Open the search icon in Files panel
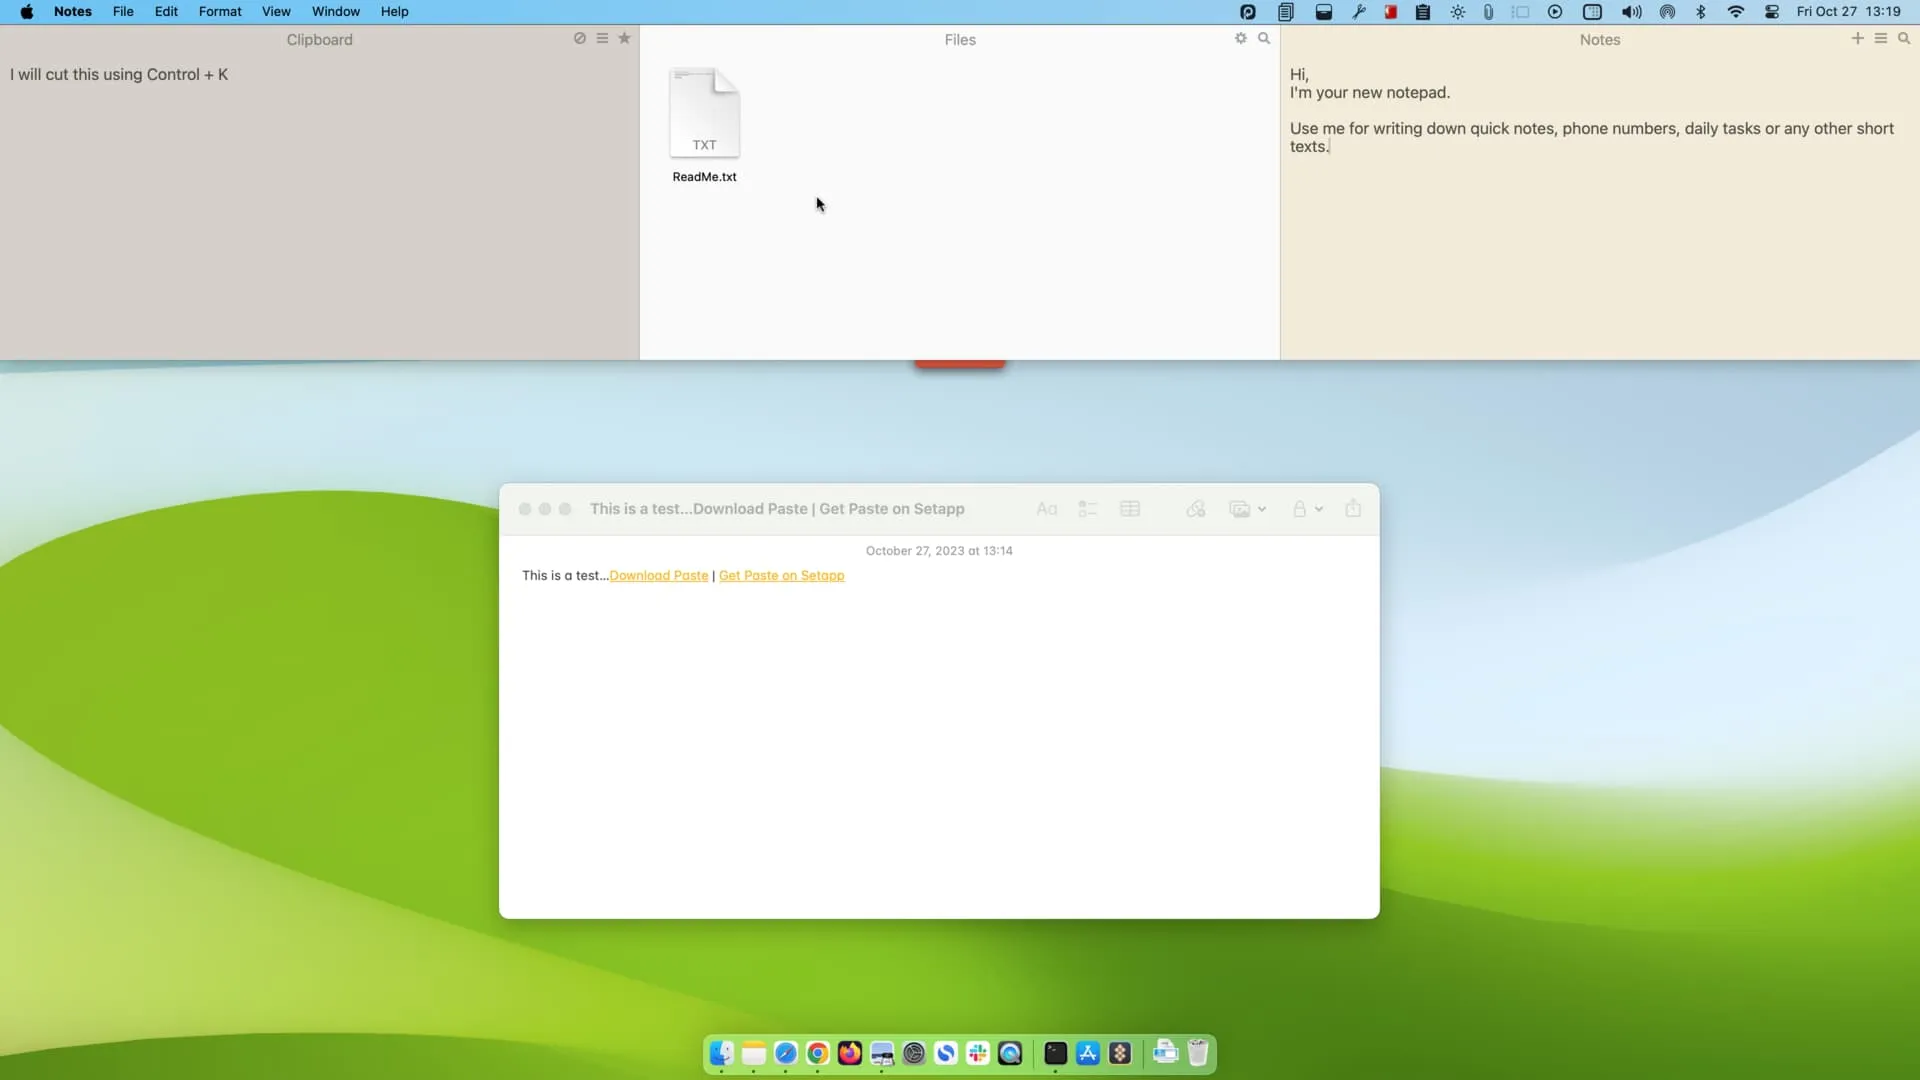 click(1263, 38)
